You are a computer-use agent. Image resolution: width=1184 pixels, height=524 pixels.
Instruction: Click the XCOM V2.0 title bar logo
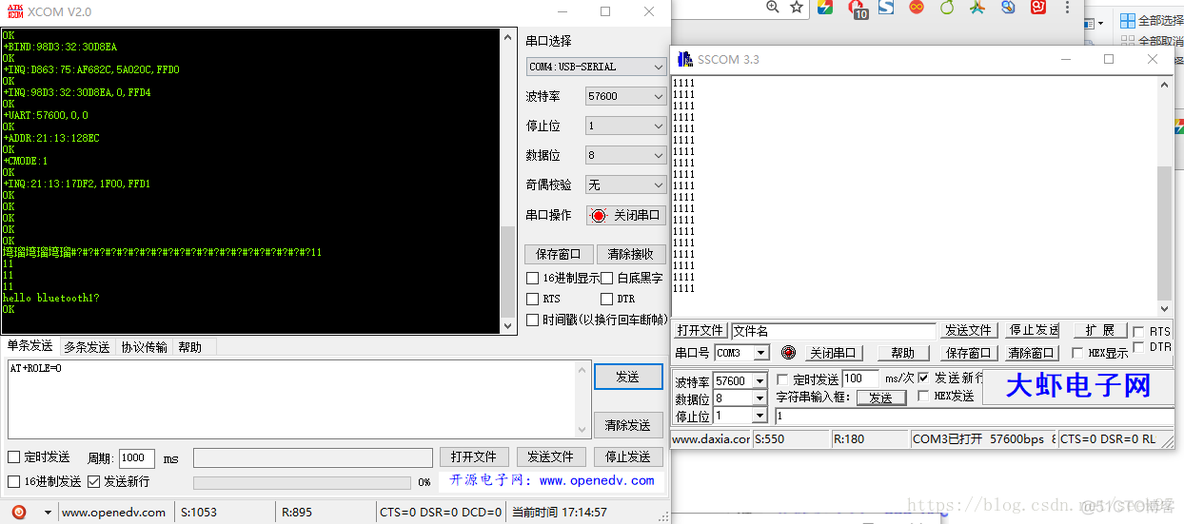tap(14, 11)
